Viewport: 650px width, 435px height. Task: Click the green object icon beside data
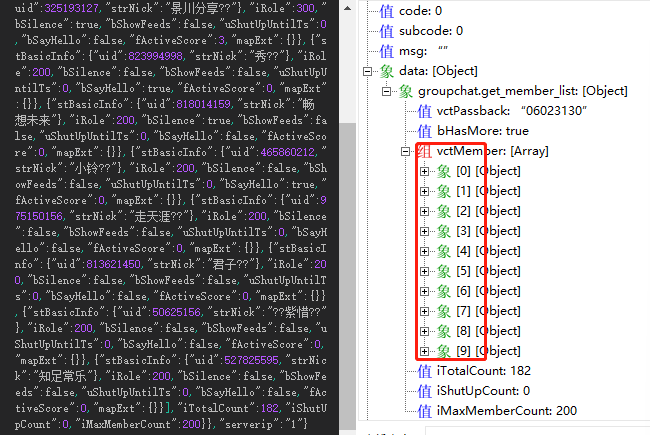point(386,71)
